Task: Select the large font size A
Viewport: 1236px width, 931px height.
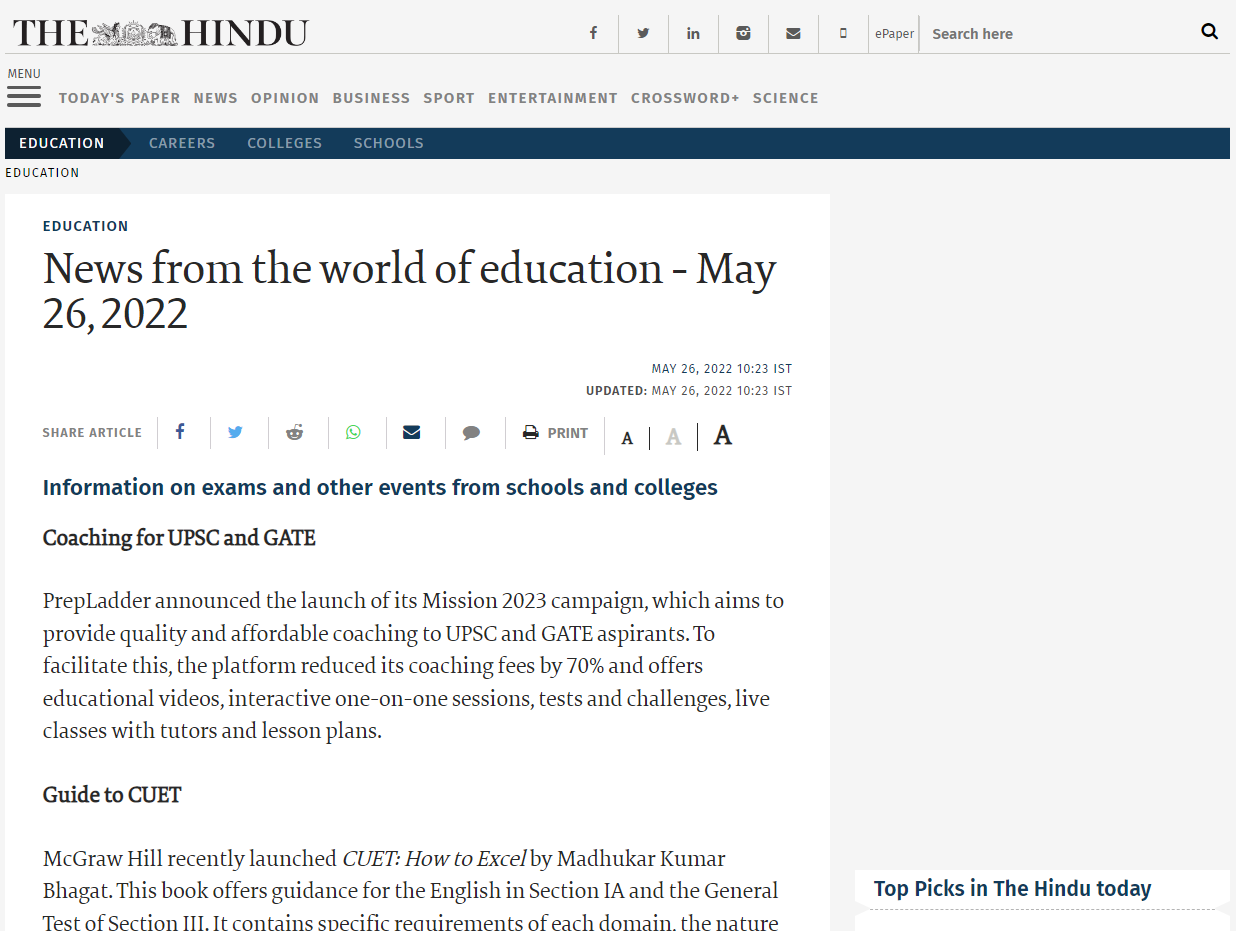Action: [x=723, y=435]
